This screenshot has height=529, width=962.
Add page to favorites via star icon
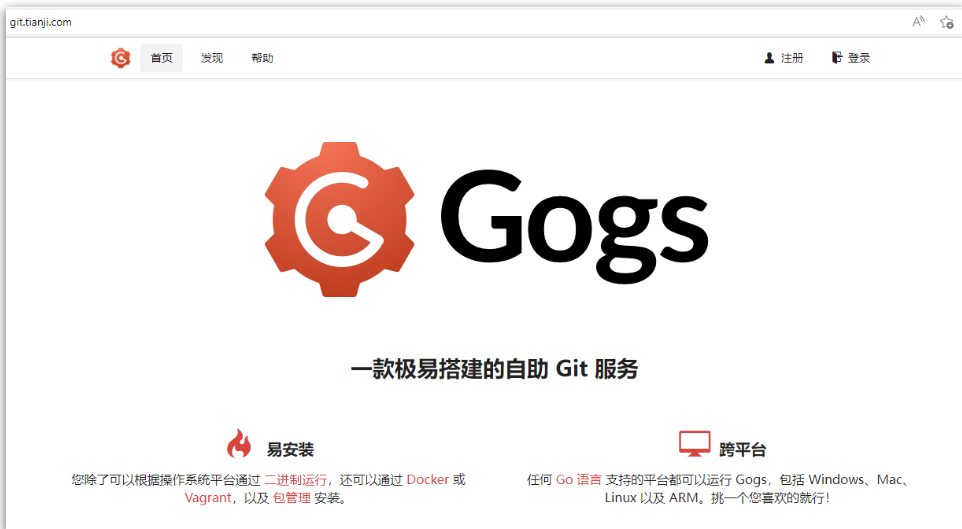(946, 22)
